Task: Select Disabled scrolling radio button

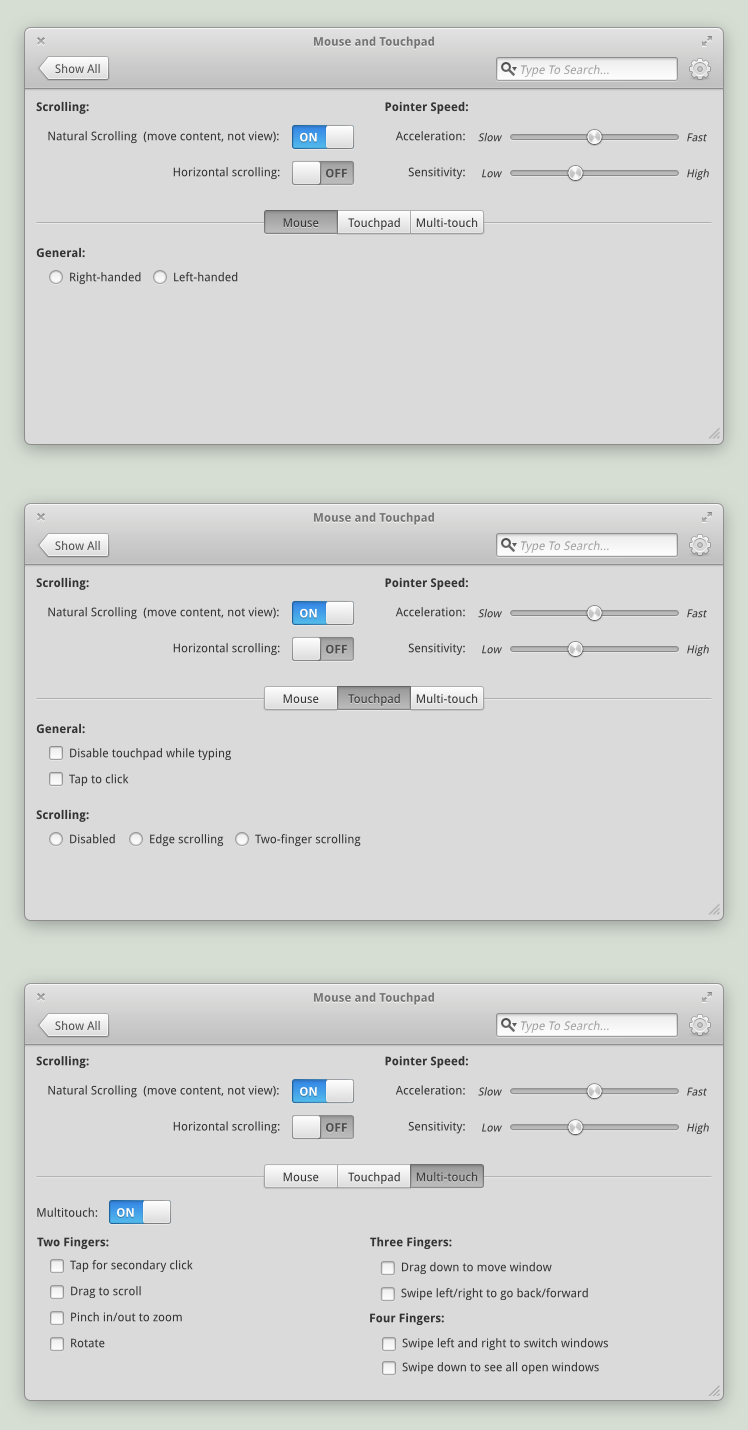Action: 56,839
